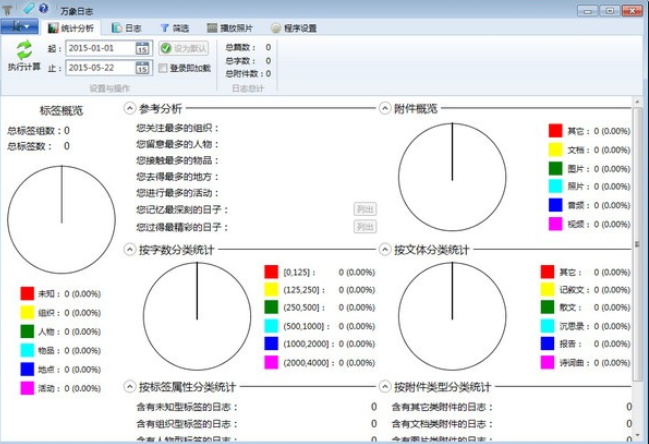The image size is (649, 444).
Task: Click the green 人物 tag swatch
Action: [x=27, y=331]
